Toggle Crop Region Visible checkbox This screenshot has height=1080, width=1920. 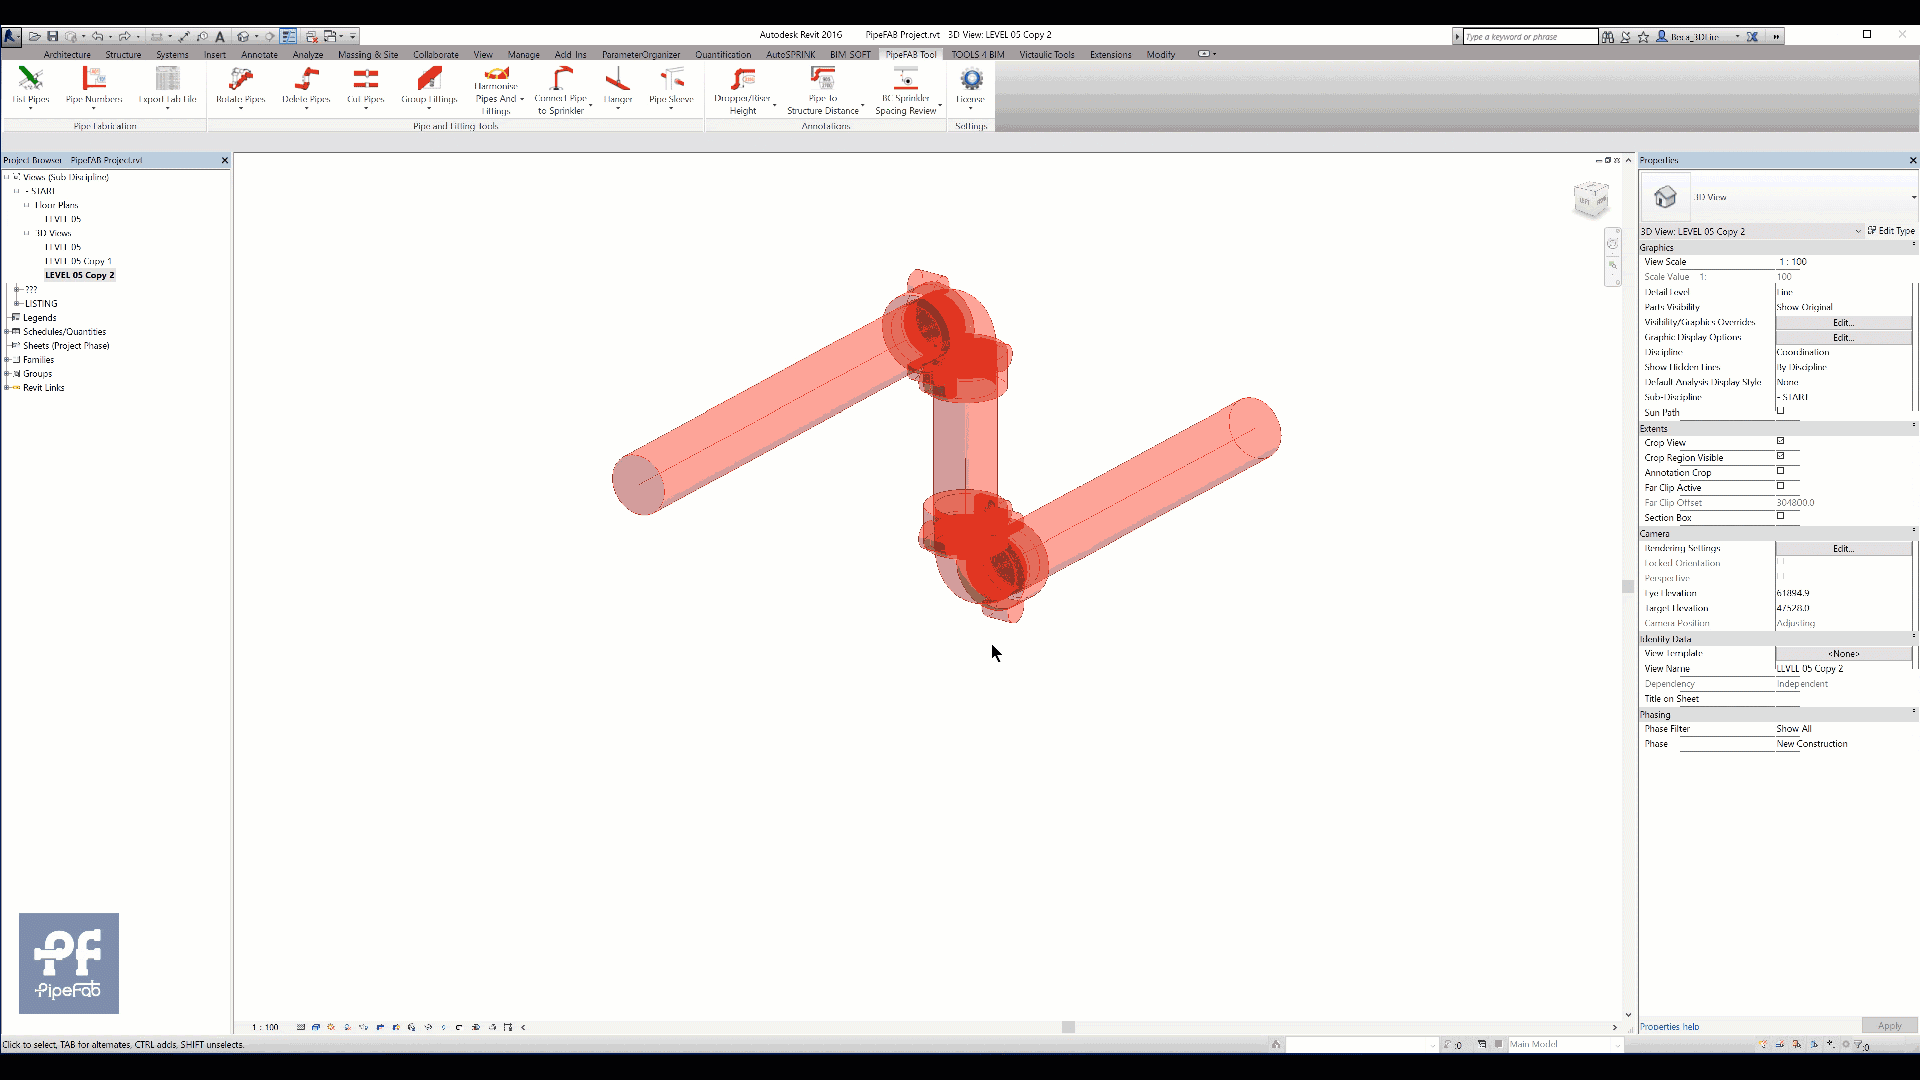[x=1780, y=456]
